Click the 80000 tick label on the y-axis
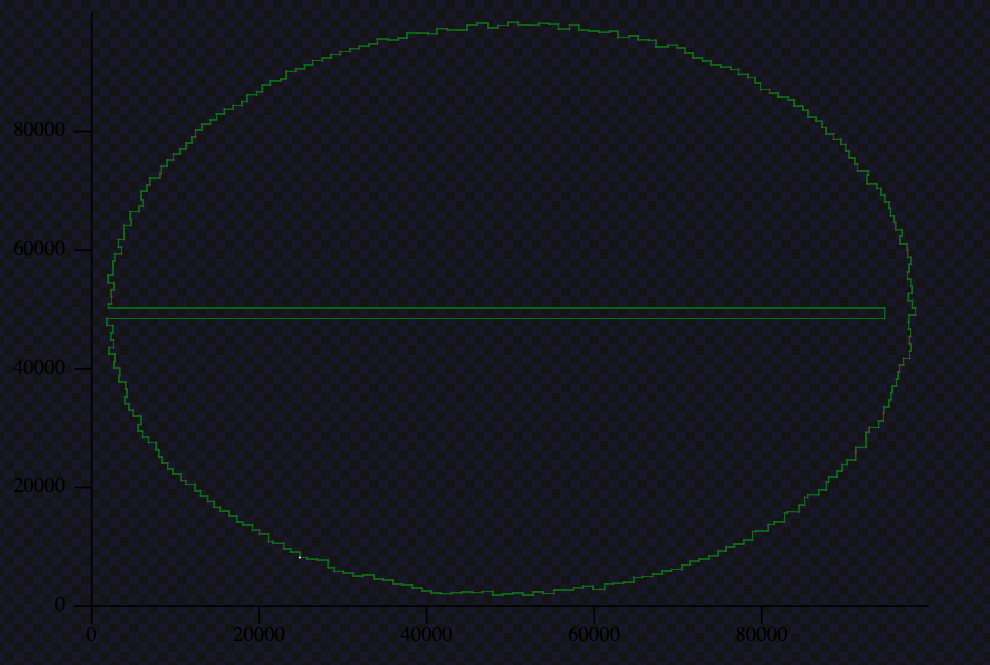 pyautogui.click(x=39, y=130)
